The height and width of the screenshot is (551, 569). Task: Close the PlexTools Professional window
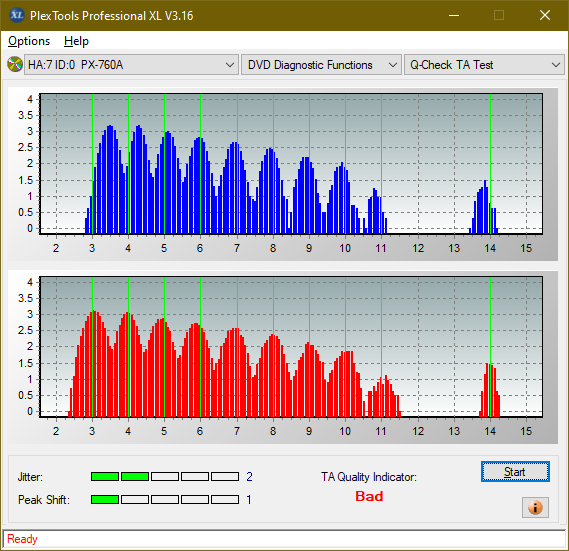tap(545, 15)
